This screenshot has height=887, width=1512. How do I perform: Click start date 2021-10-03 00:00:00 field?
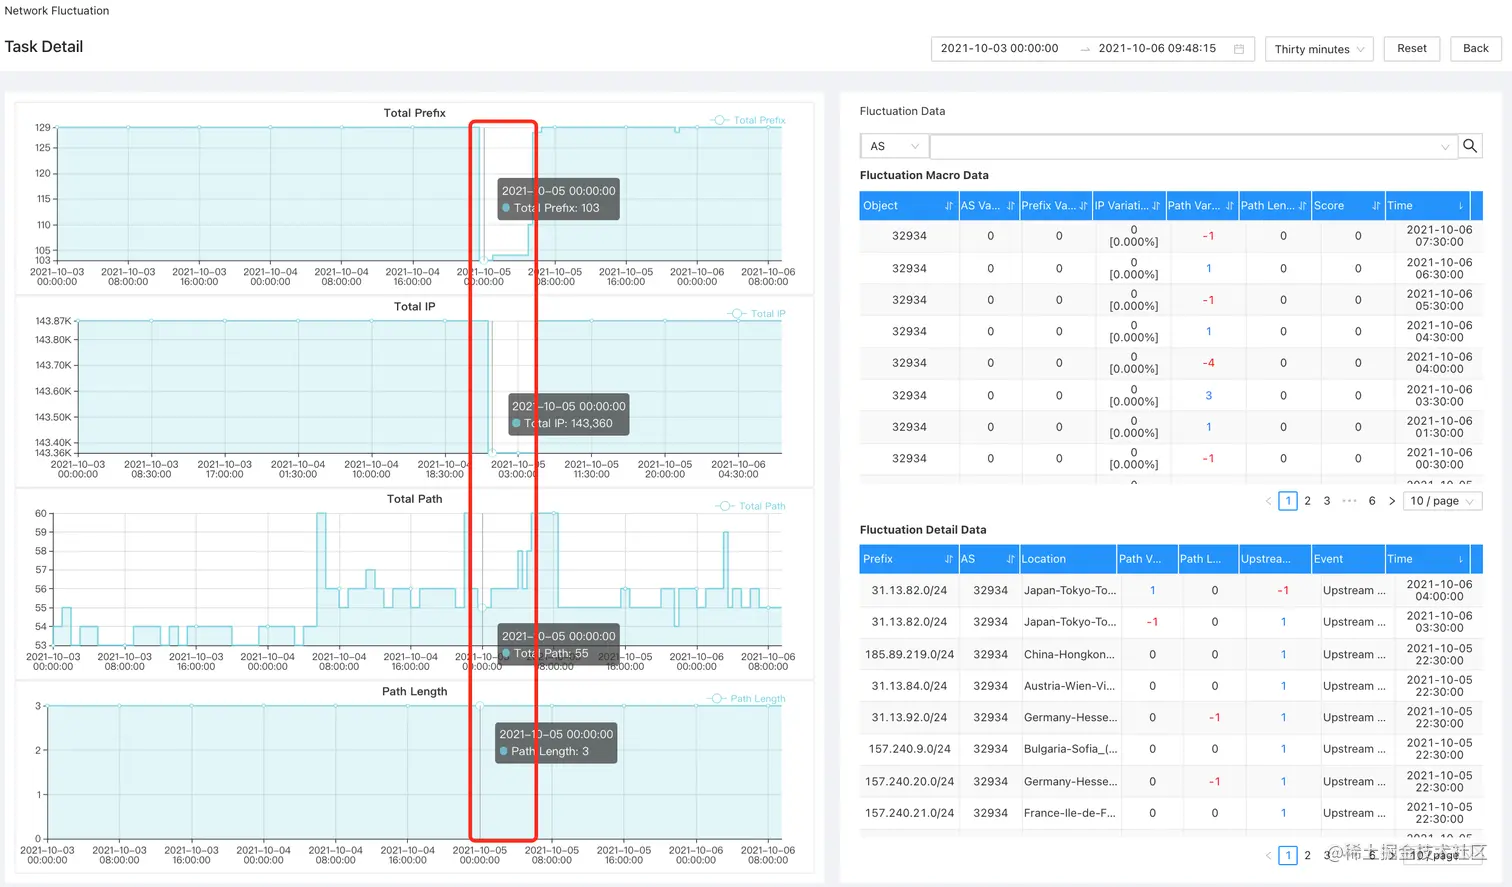pos(999,49)
